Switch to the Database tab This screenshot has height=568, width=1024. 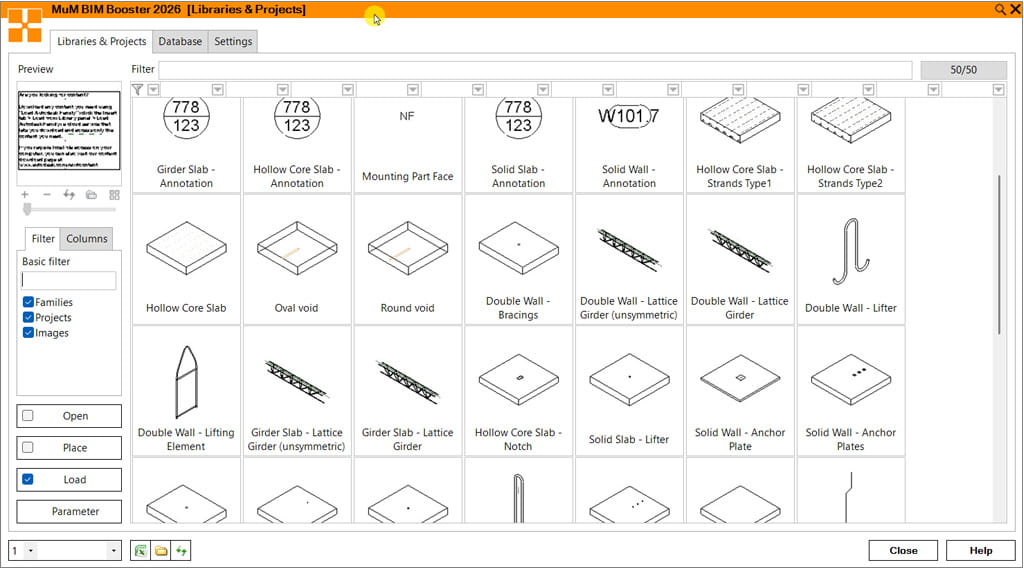click(x=180, y=41)
